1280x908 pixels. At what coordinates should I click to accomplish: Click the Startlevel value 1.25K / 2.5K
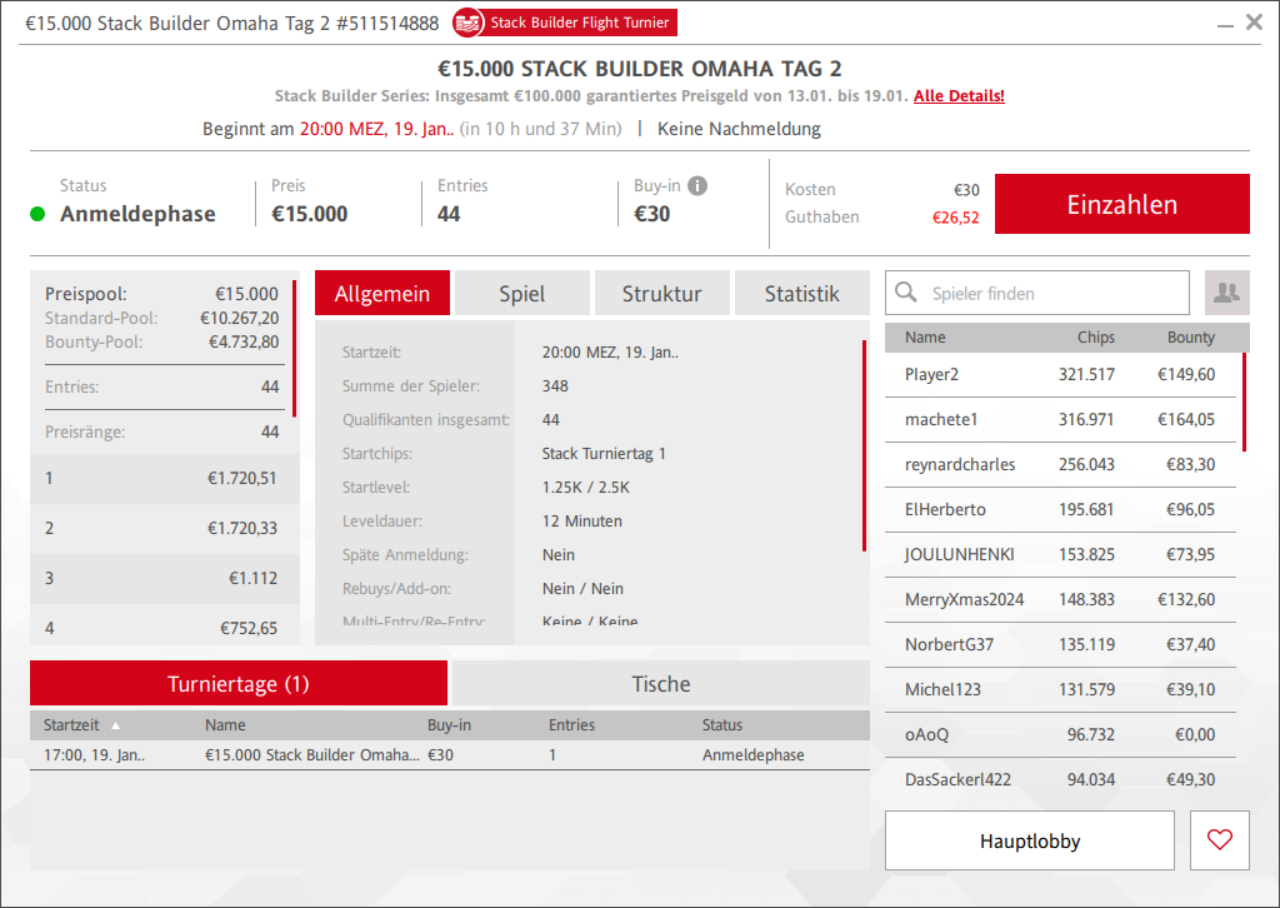(586, 487)
